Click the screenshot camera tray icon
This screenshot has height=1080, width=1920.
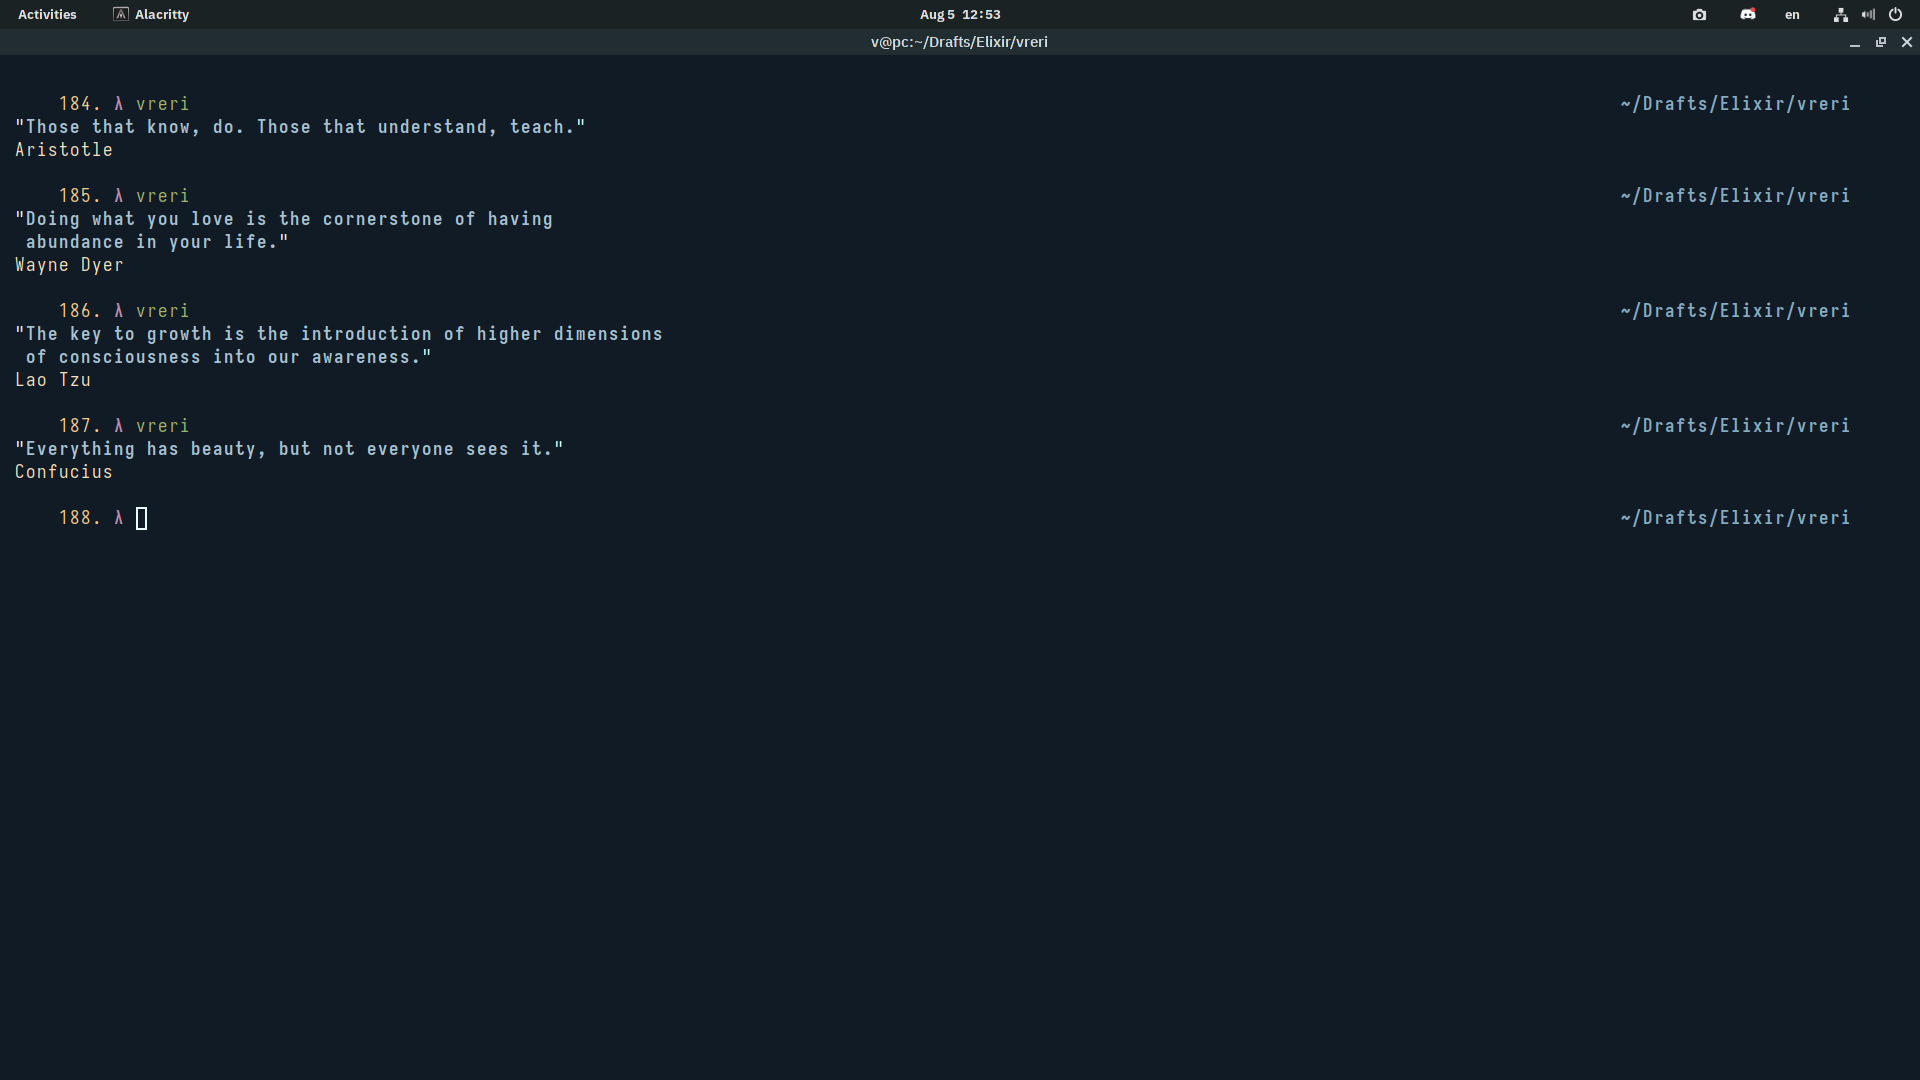1699,15
